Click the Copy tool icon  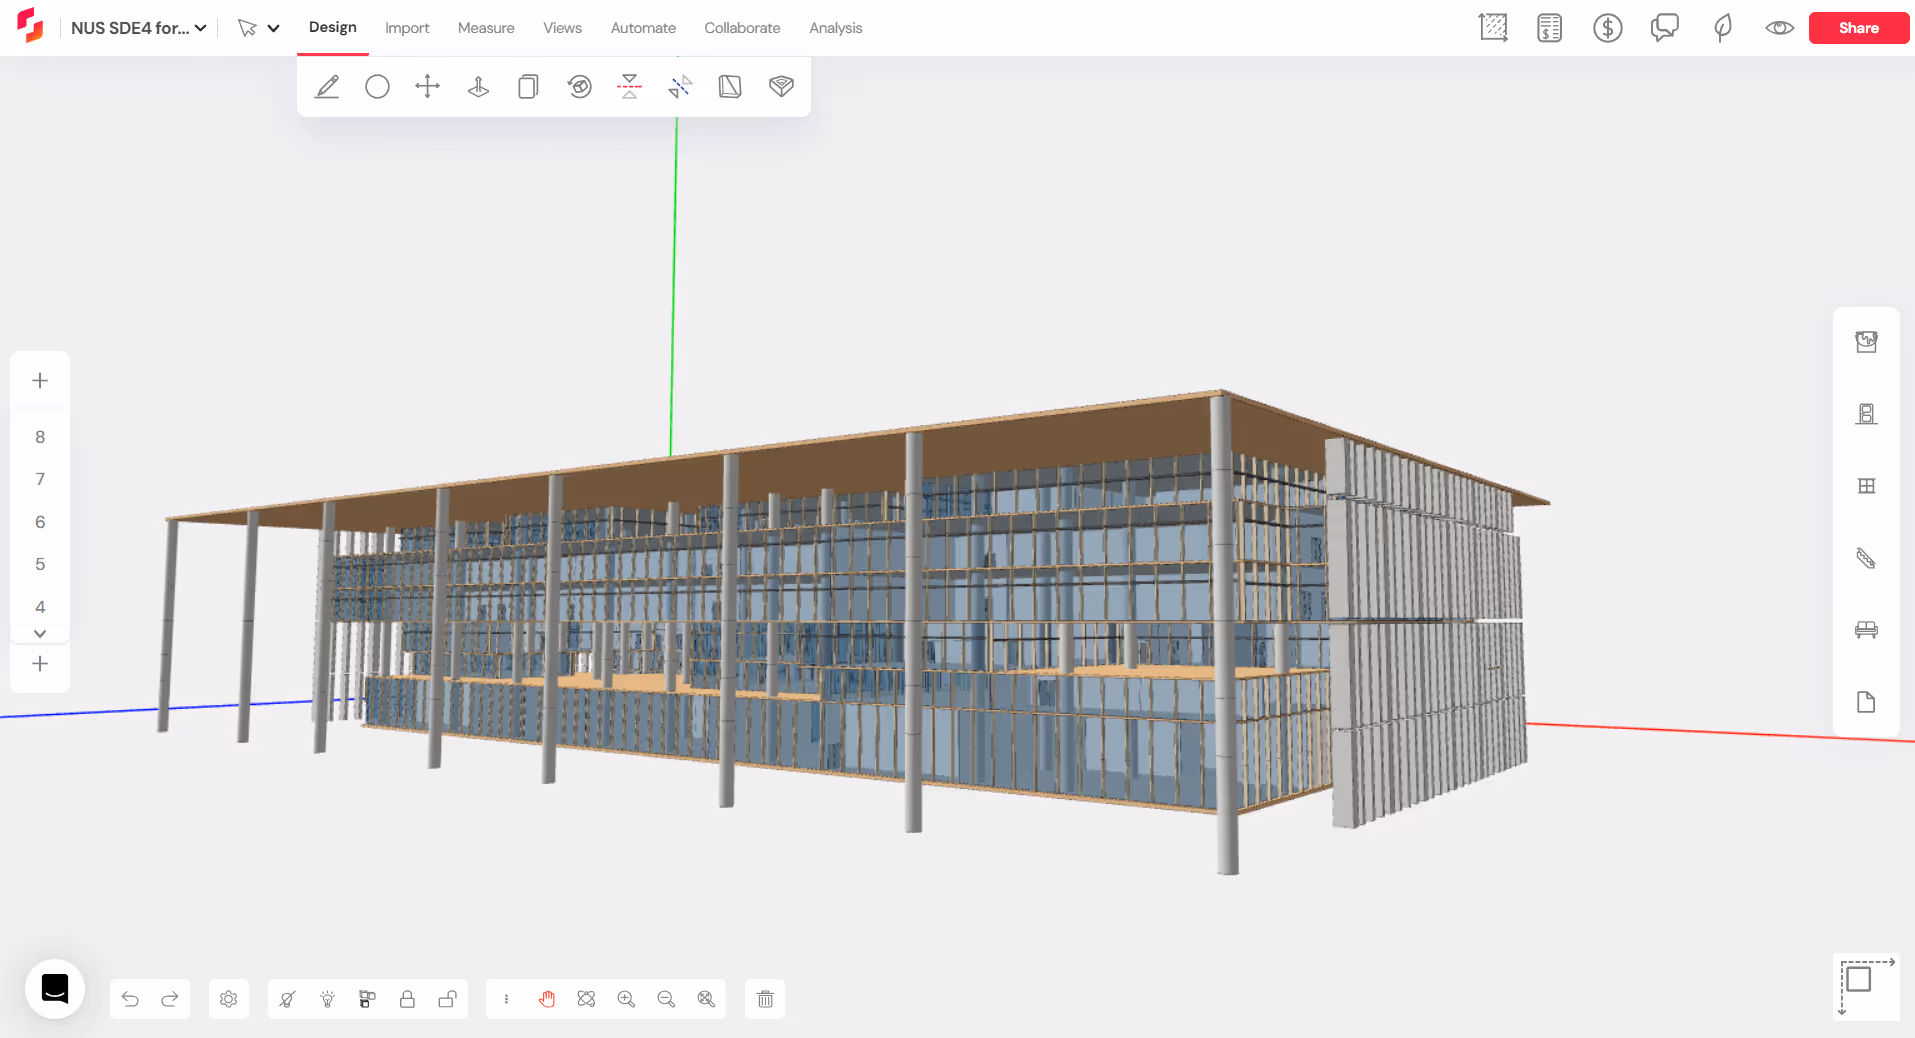point(528,87)
